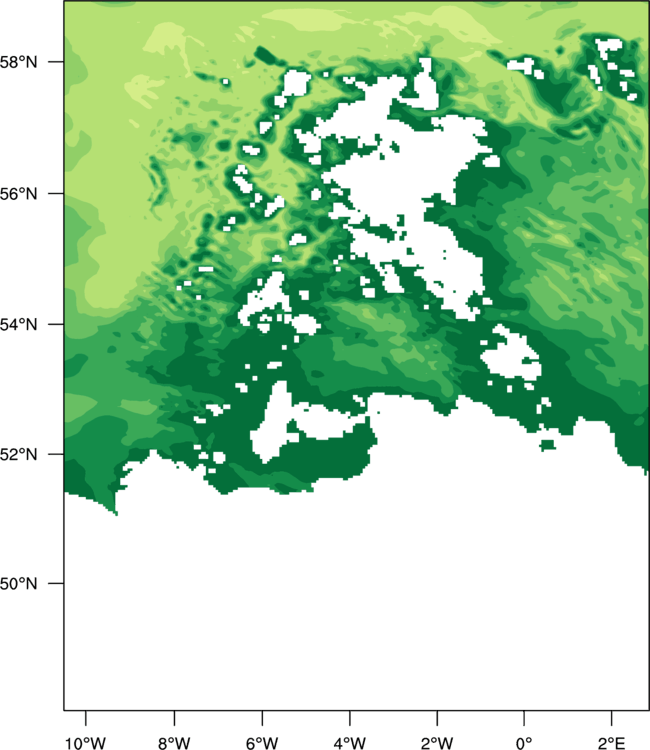Viewport: 650px width, 750px height.
Task: Click the 4°W longitude label
Action: click(x=350, y=743)
